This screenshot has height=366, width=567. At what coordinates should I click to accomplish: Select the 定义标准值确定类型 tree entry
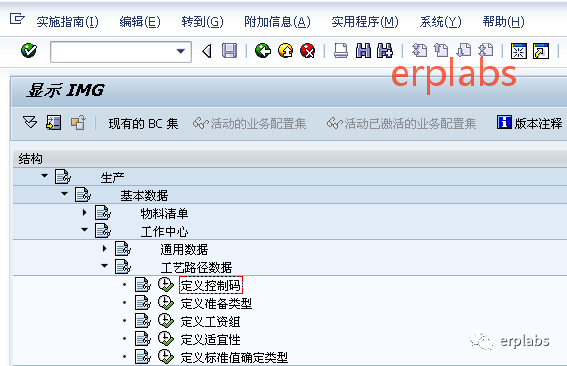tap(234, 358)
